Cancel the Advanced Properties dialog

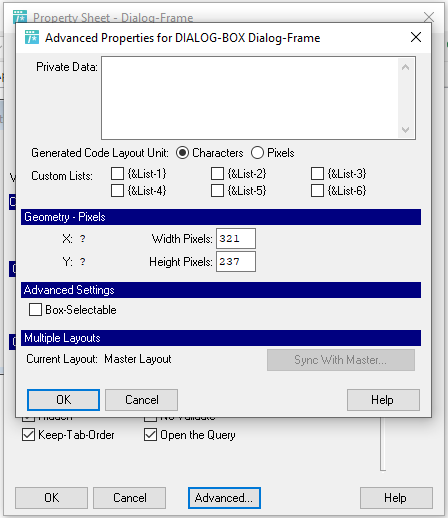pyautogui.click(x=141, y=400)
